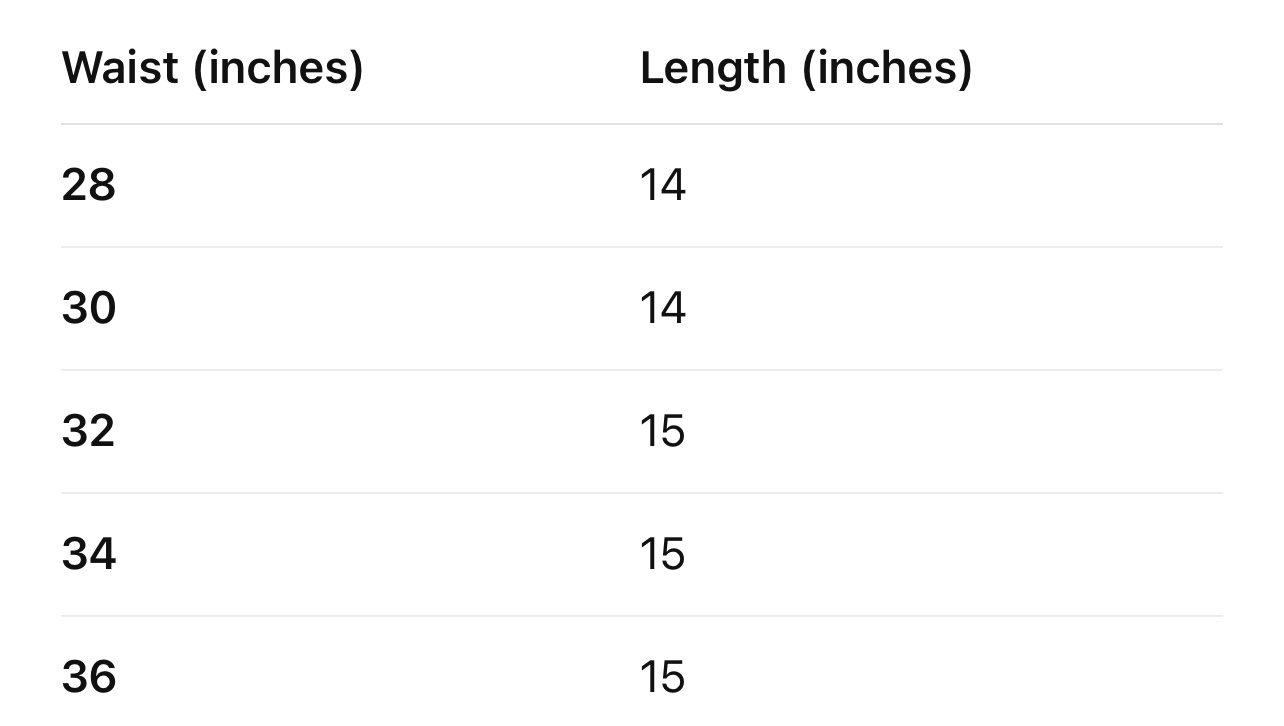Click length 15 in the waist 36 row
This screenshot has width=1284, height=726.
[663, 677]
